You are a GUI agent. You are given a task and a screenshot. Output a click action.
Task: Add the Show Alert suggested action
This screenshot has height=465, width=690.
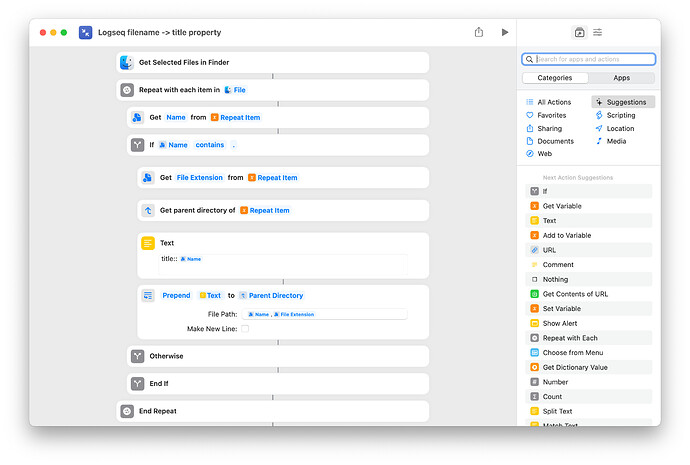(x=589, y=323)
